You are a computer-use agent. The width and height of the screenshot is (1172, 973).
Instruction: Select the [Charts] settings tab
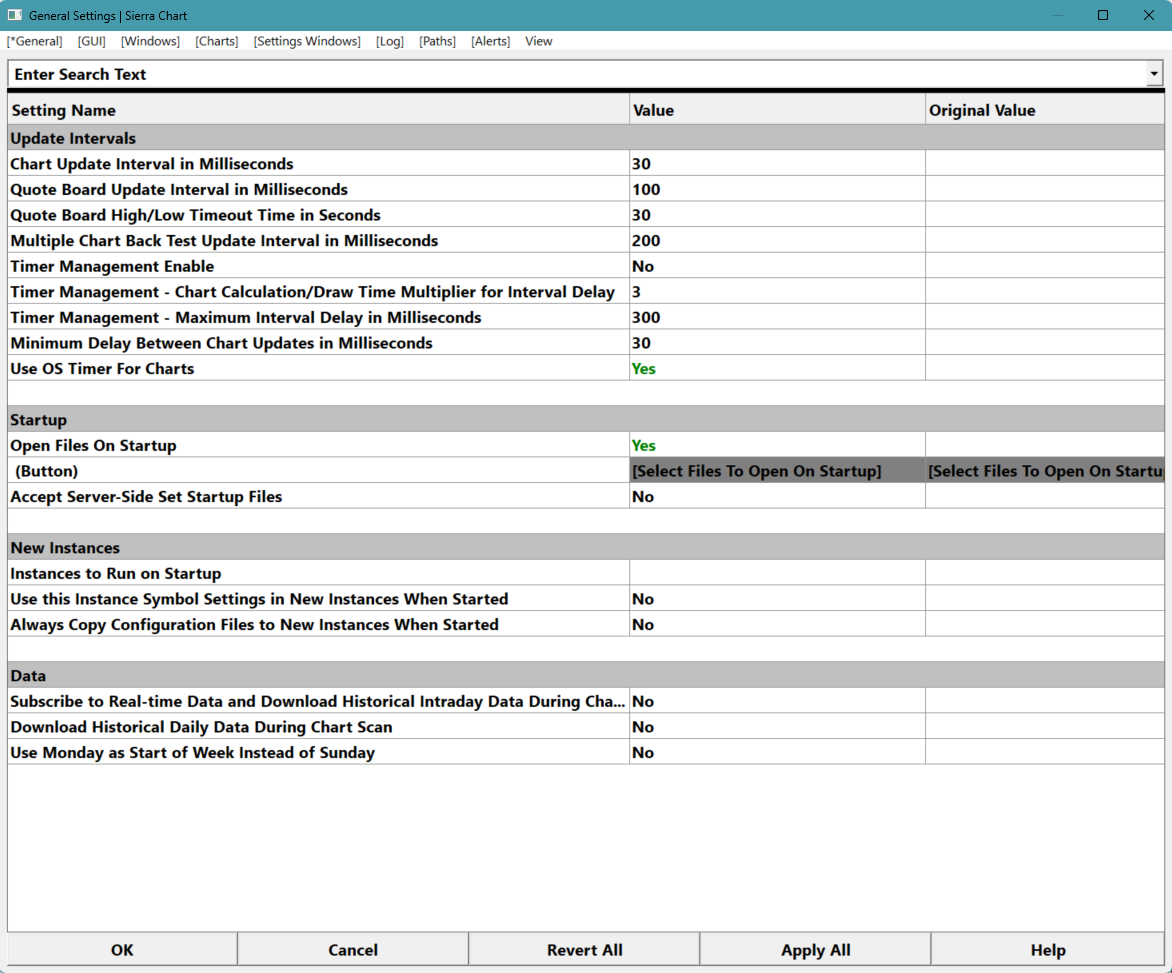click(217, 41)
